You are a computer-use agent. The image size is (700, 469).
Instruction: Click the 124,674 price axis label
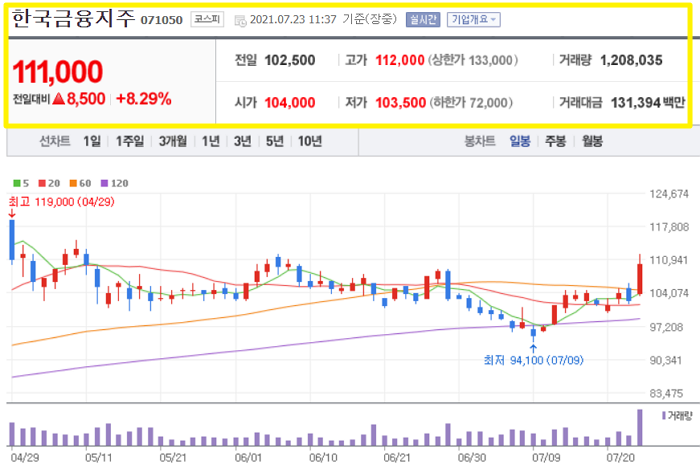pos(669,194)
